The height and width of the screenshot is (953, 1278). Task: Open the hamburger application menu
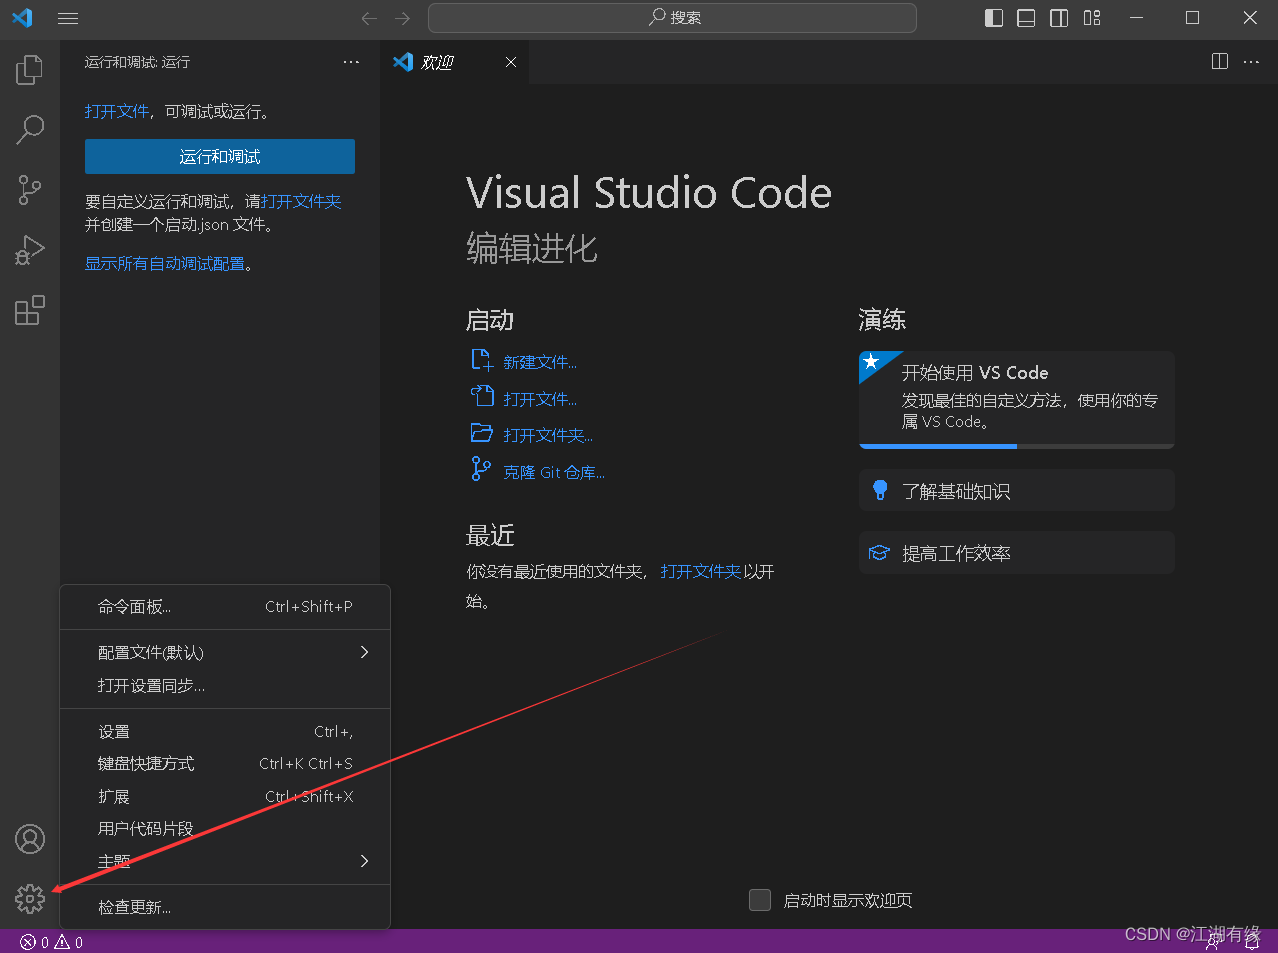[68, 18]
